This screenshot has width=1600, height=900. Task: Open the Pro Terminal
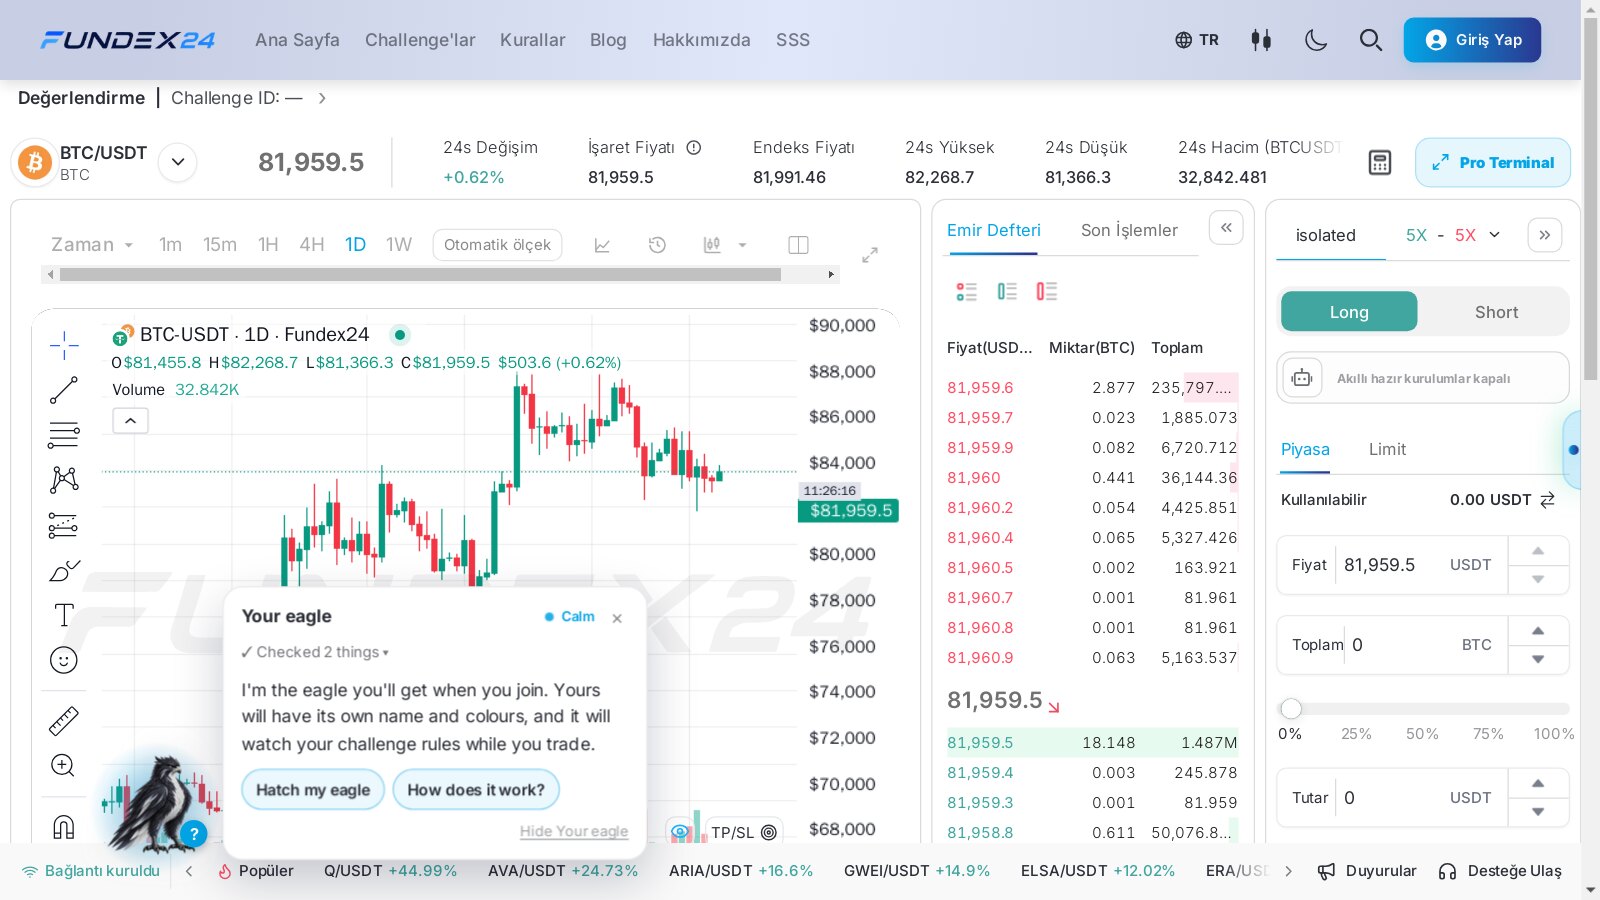(1493, 163)
